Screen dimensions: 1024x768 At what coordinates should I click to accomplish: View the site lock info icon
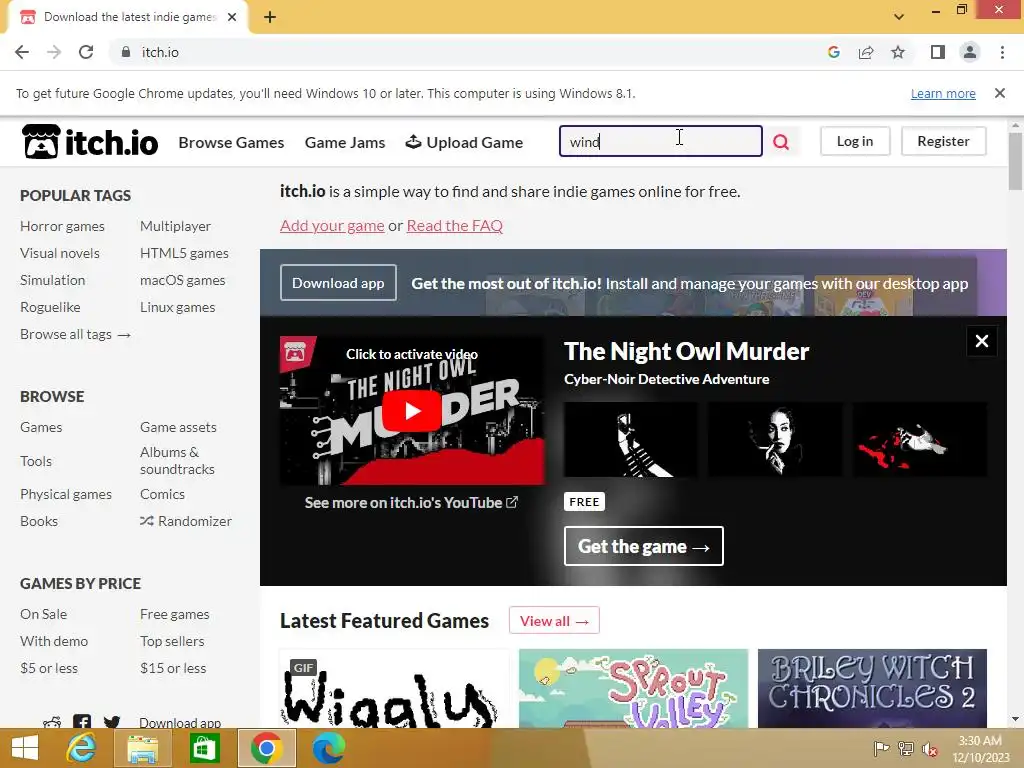126,52
